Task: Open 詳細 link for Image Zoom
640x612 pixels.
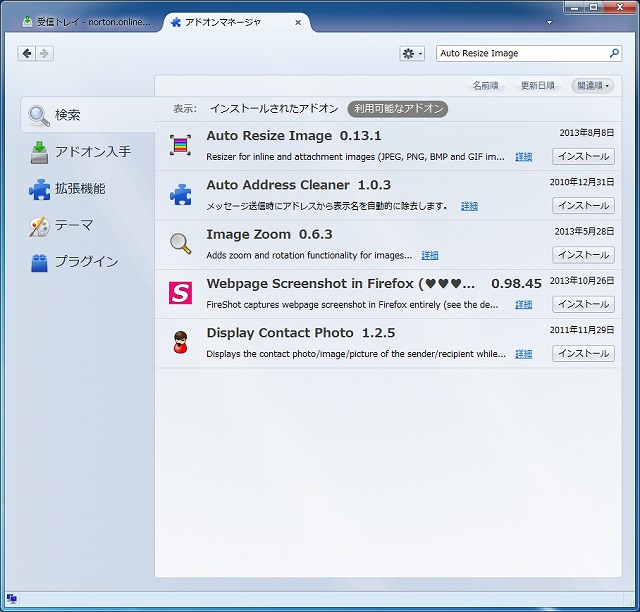Action: coord(430,256)
